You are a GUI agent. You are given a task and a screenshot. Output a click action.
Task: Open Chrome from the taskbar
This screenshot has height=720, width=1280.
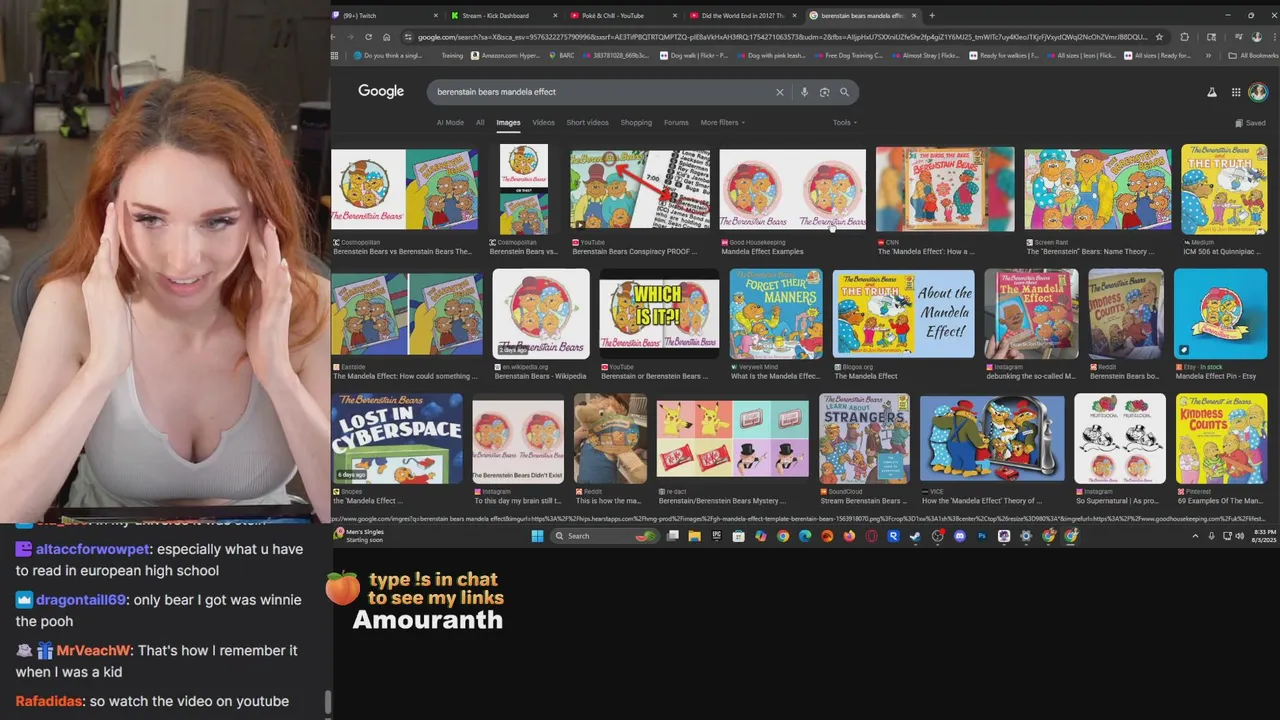(x=783, y=536)
